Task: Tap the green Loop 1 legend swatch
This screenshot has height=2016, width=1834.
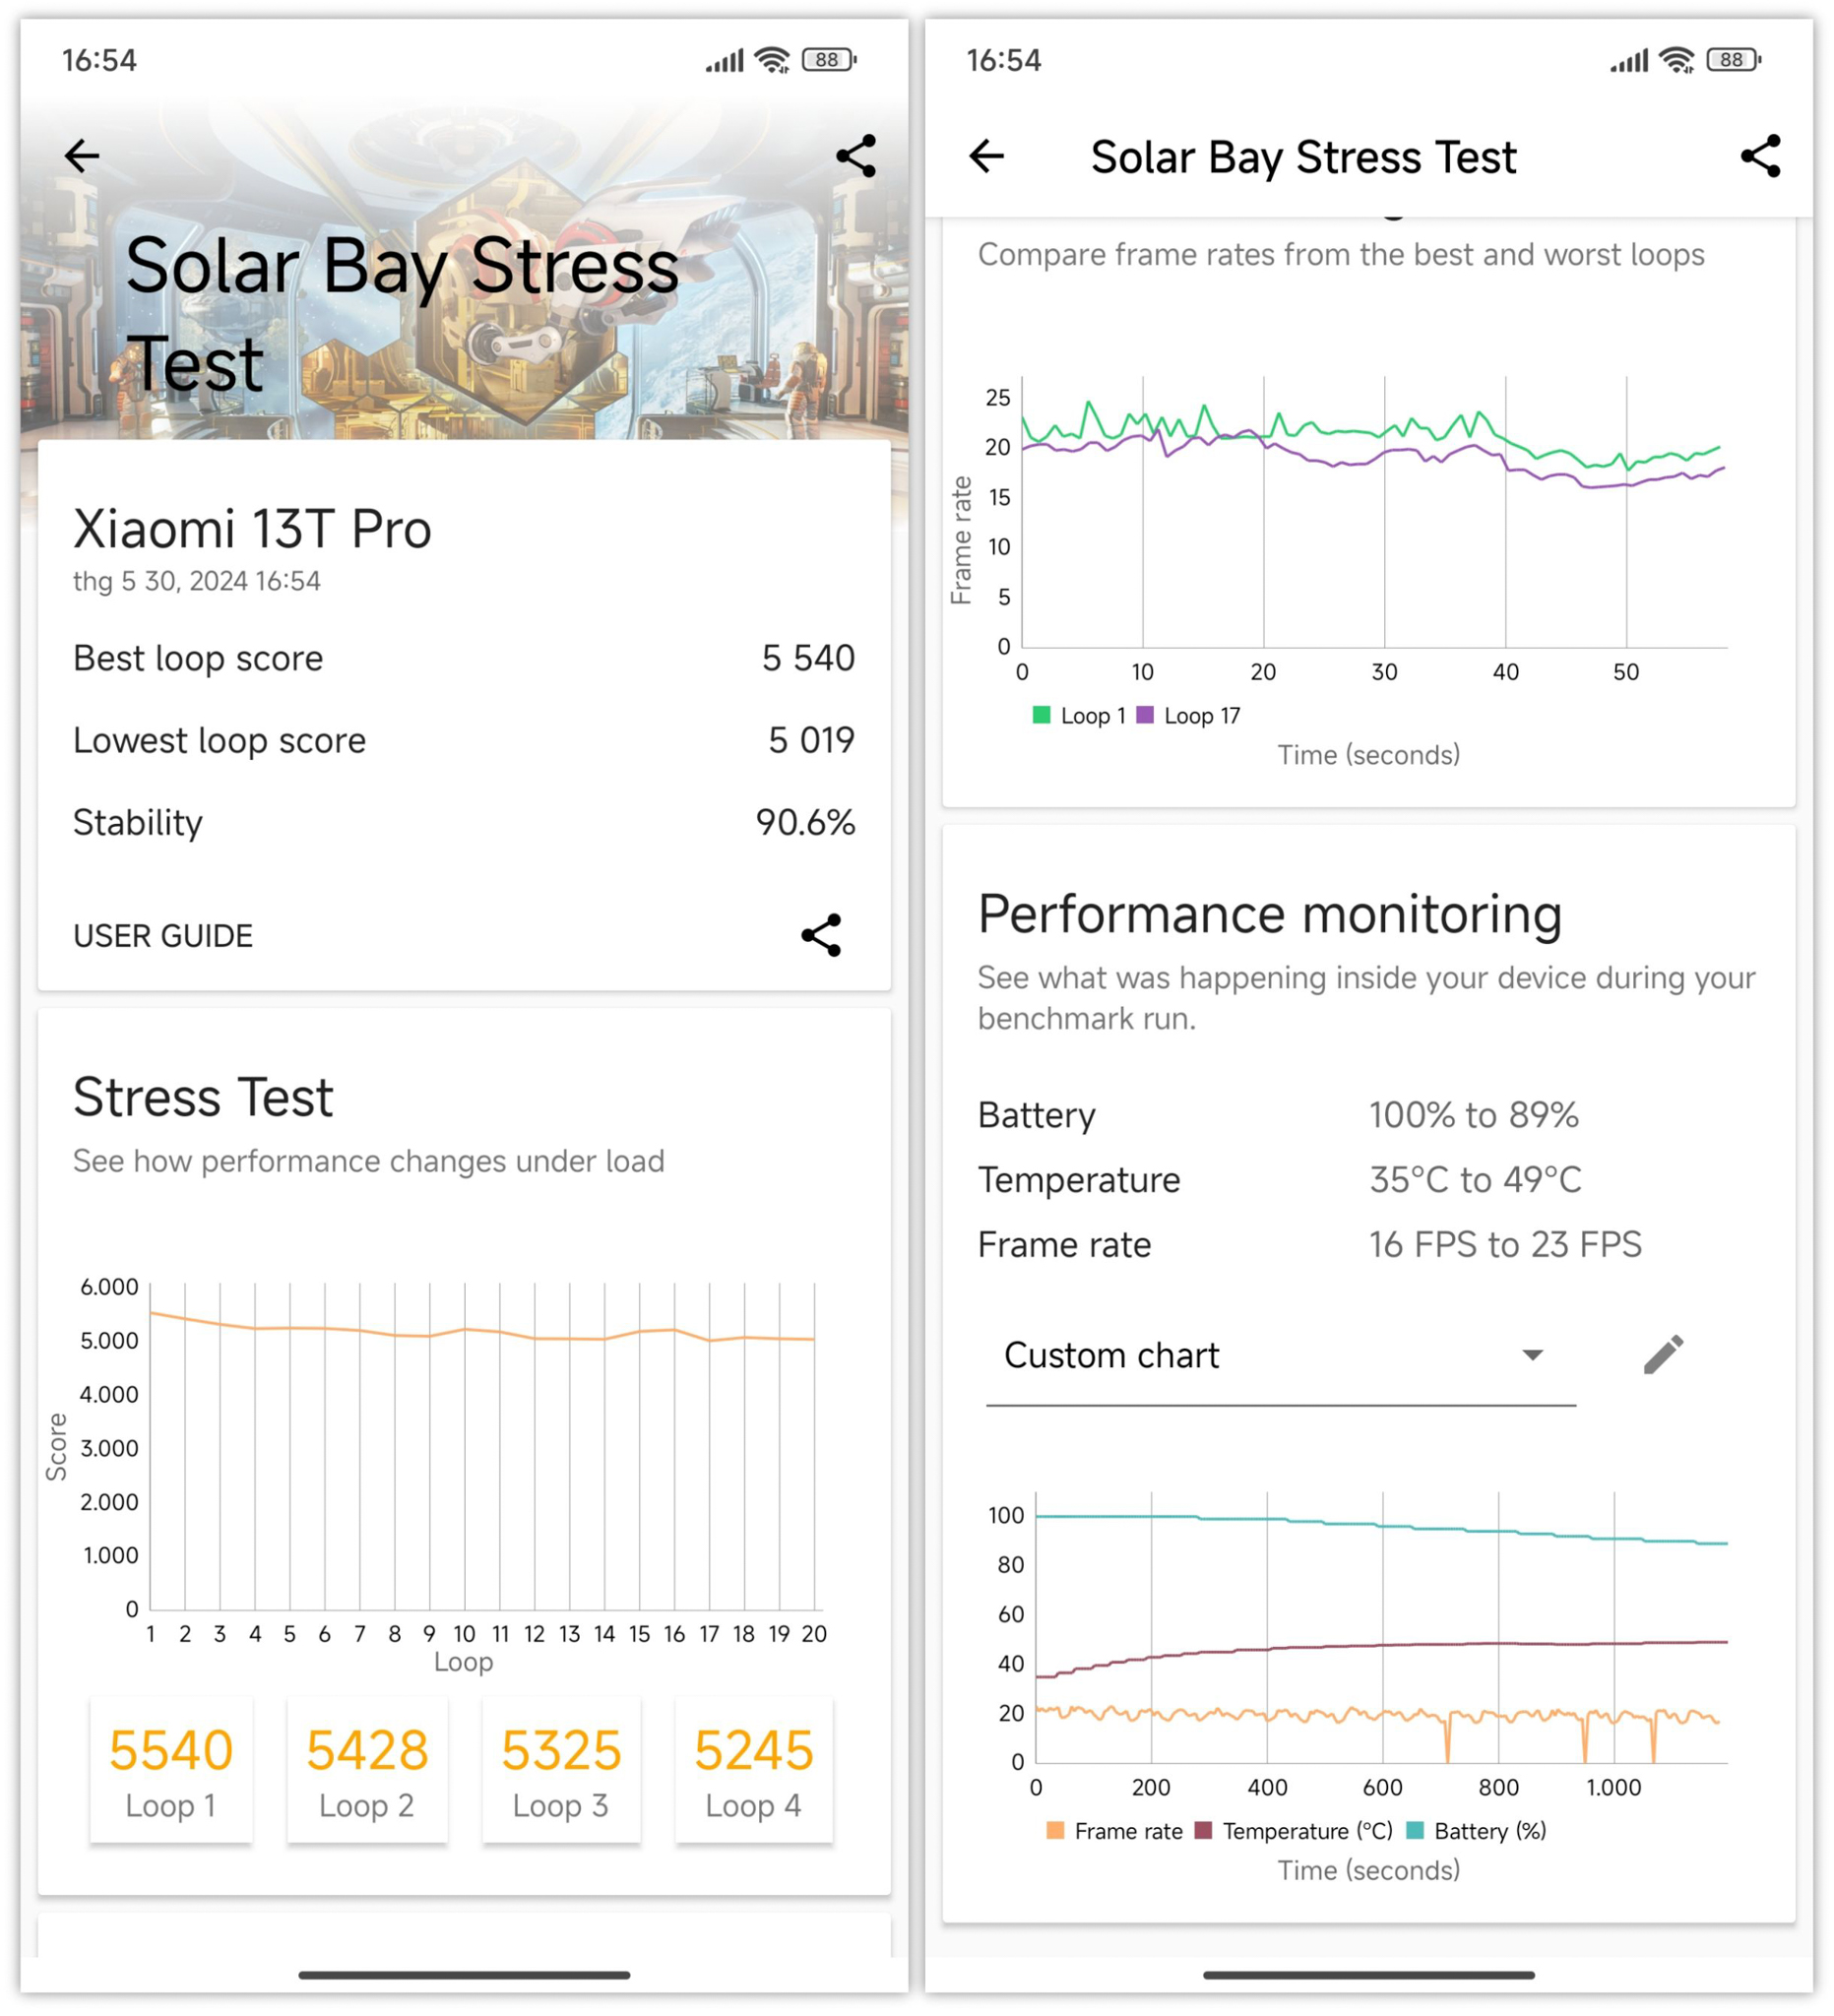Action: tap(1041, 715)
